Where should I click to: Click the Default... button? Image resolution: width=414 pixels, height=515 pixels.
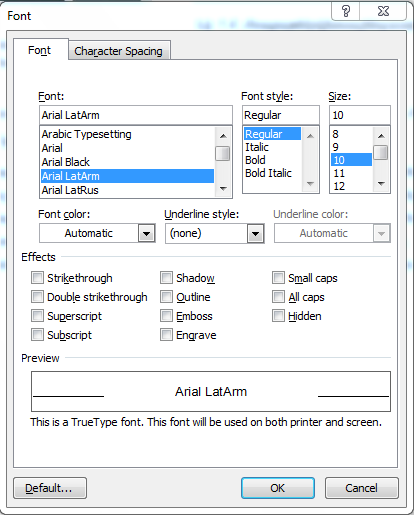[x=50, y=488]
